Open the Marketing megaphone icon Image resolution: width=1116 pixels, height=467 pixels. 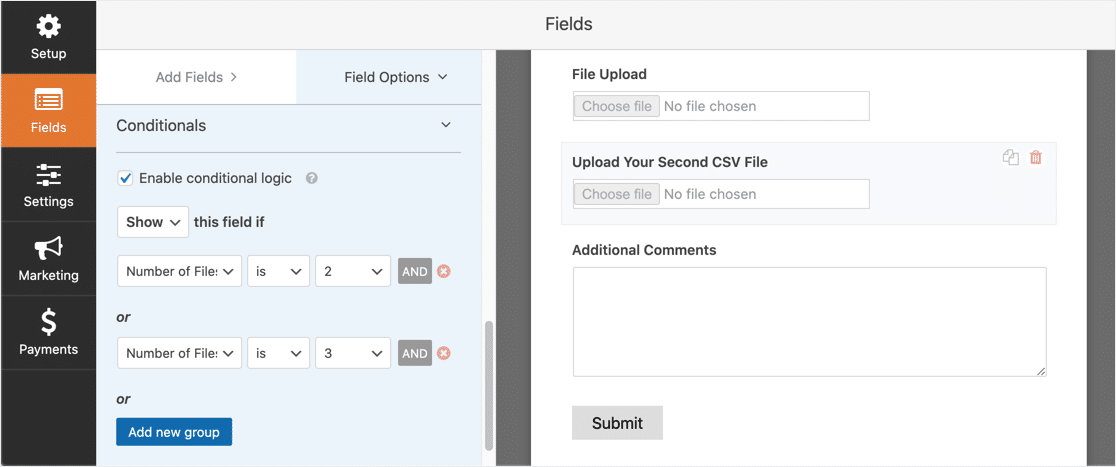(x=48, y=248)
